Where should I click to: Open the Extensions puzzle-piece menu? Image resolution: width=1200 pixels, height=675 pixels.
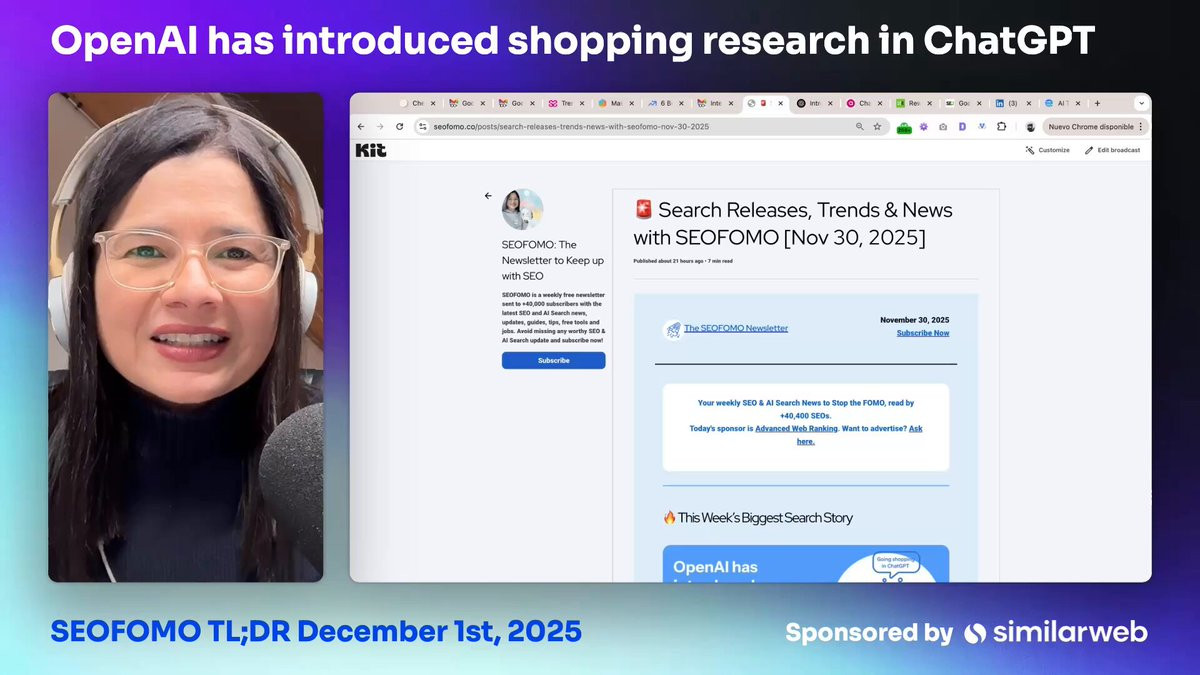[x=1001, y=127]
